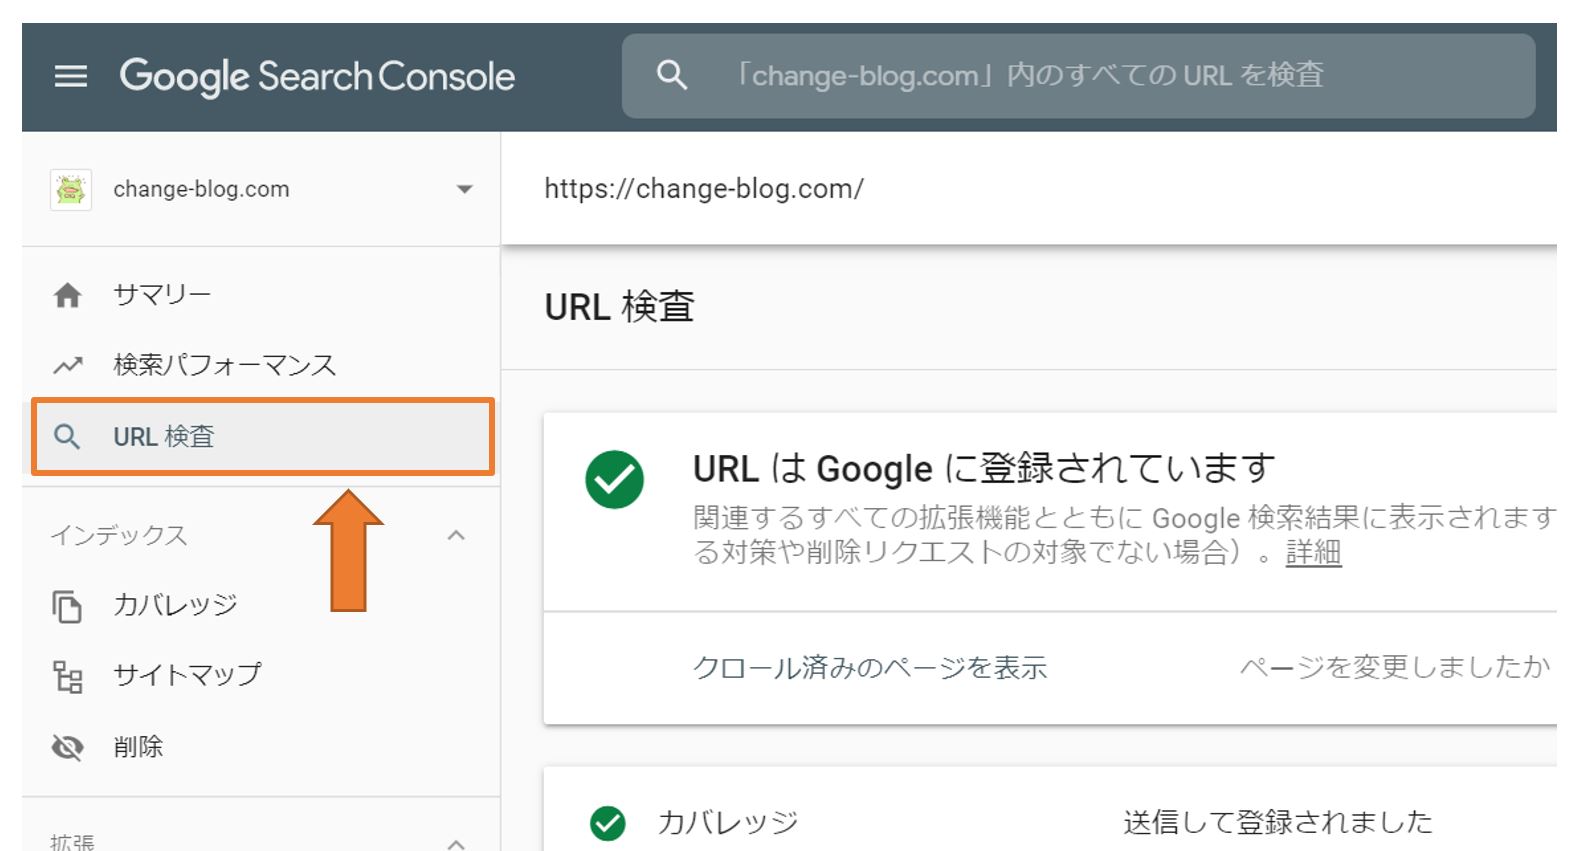Screen dimensions: 1591x851
Task: Click the 'URL は Google に登録されています' heading
Action: 984,468
